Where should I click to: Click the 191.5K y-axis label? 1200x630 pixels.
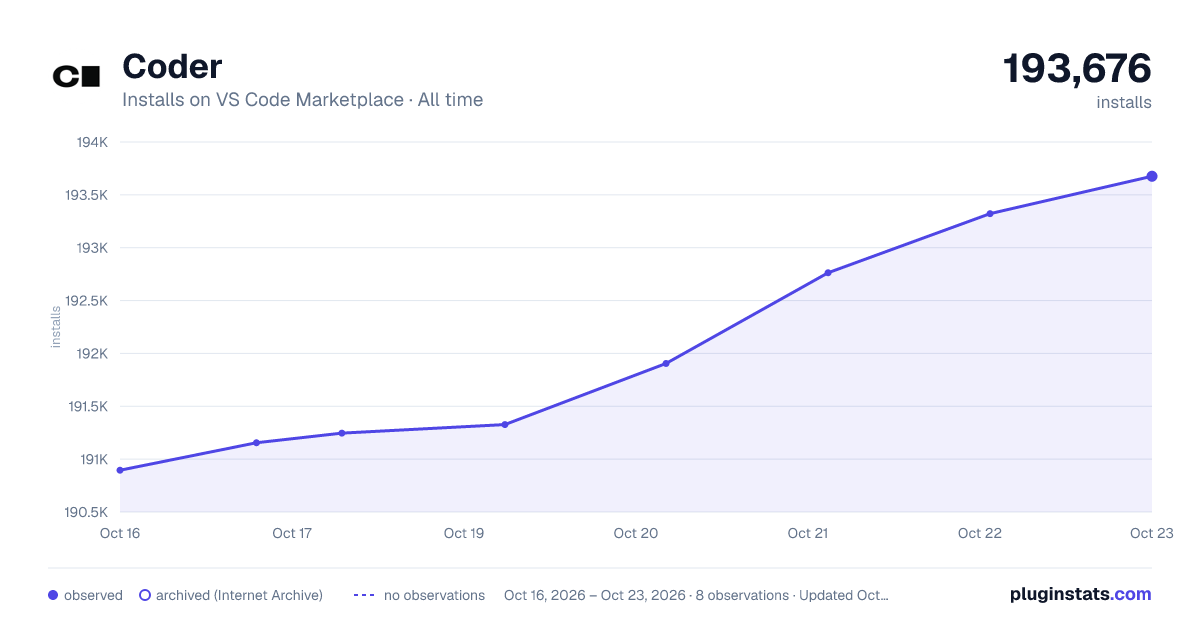[88, 406]
